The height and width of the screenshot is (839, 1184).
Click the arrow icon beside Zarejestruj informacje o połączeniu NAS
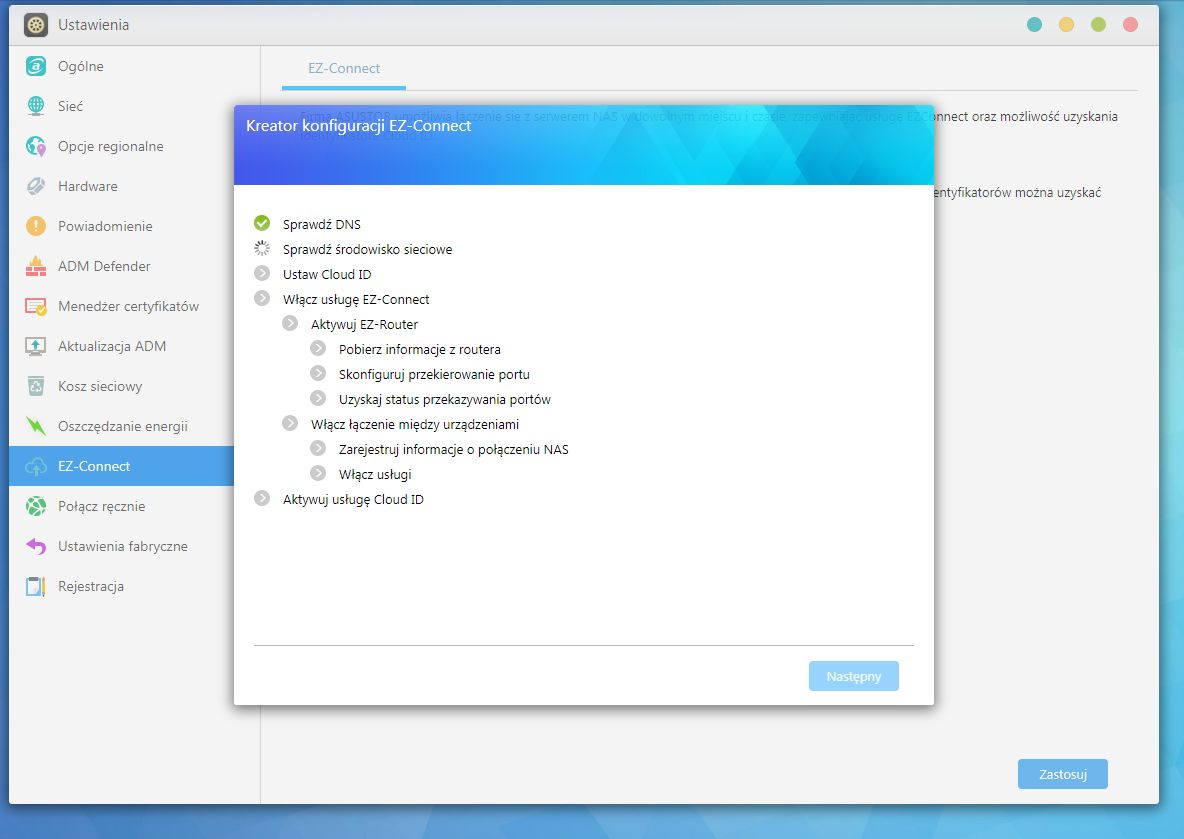pos(318,449)
